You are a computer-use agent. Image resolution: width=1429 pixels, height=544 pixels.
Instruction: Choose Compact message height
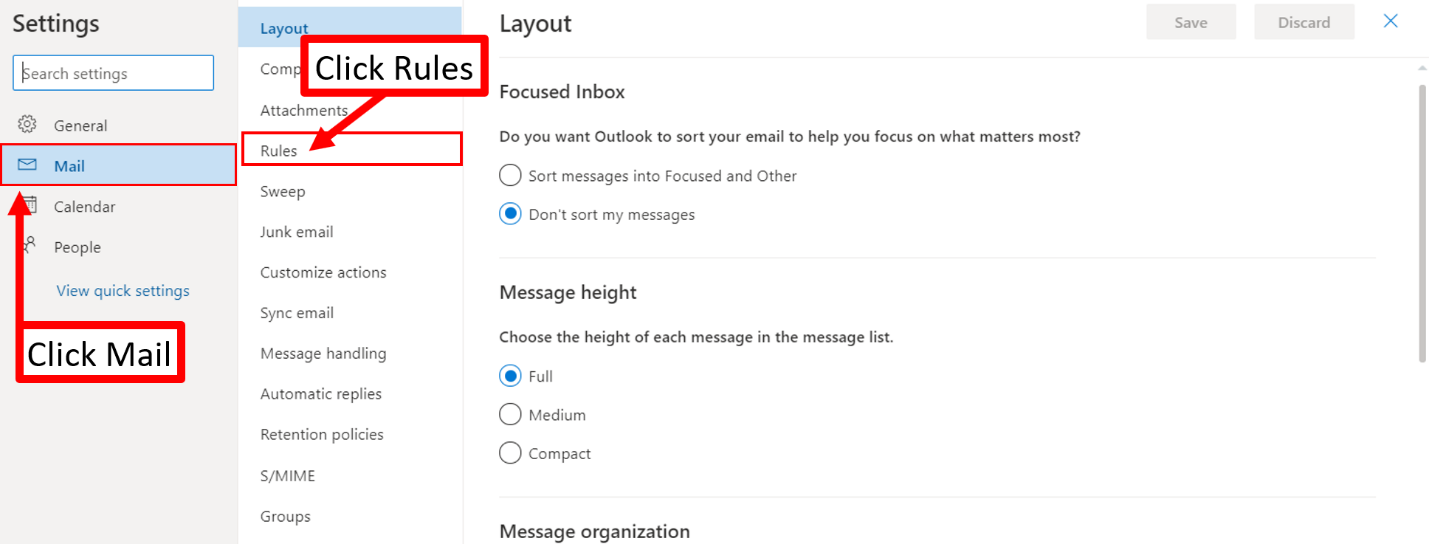(x=510, y=453)
